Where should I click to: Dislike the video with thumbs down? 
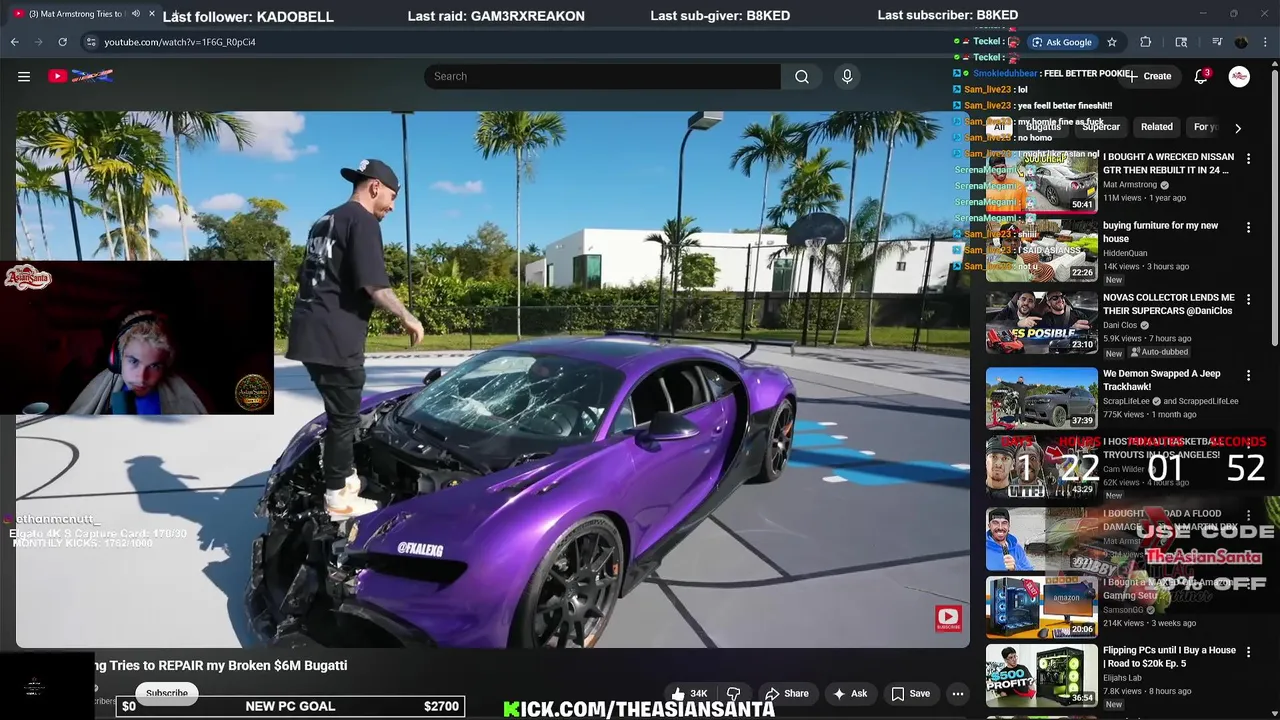click(x=733, y=693)
